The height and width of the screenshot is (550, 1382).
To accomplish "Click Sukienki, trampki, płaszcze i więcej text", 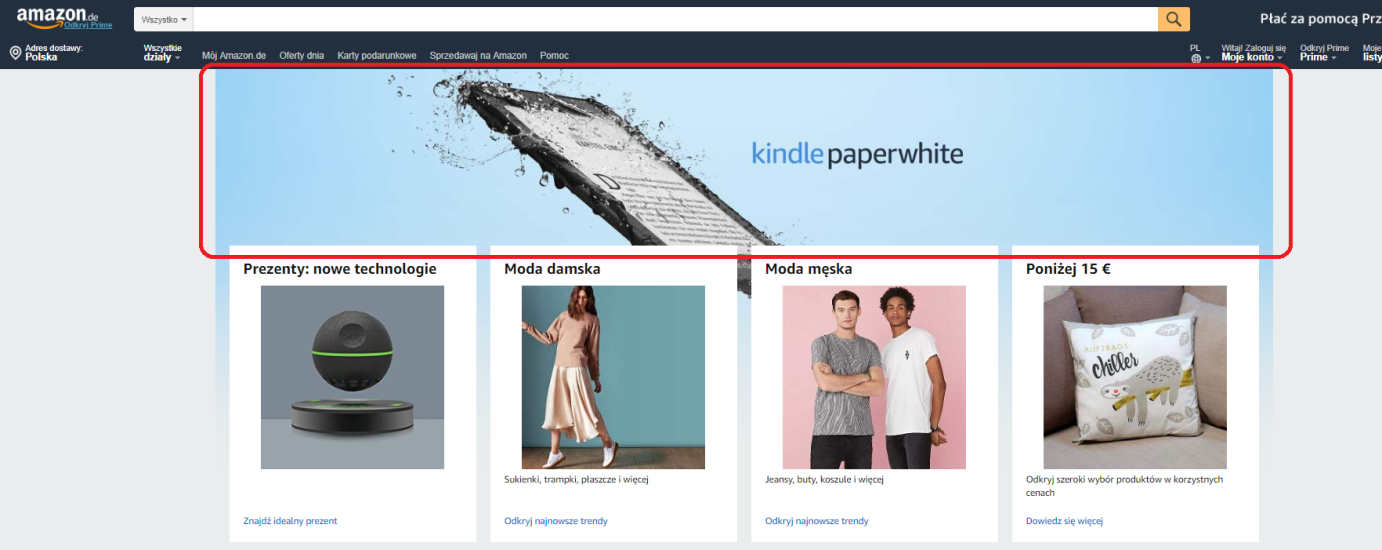I will click(577, 479).
